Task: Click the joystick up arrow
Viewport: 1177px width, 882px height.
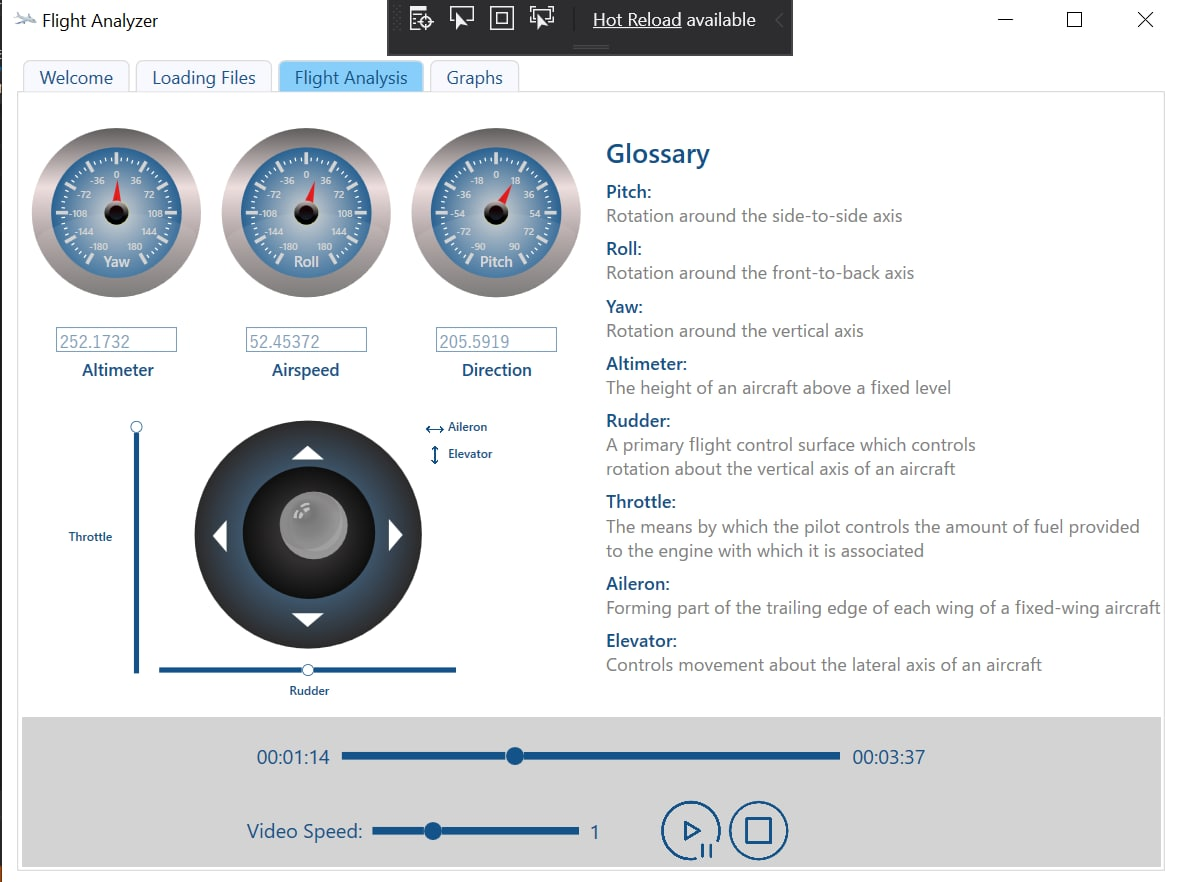Action: pyautogui.click(x=308, y=453)
